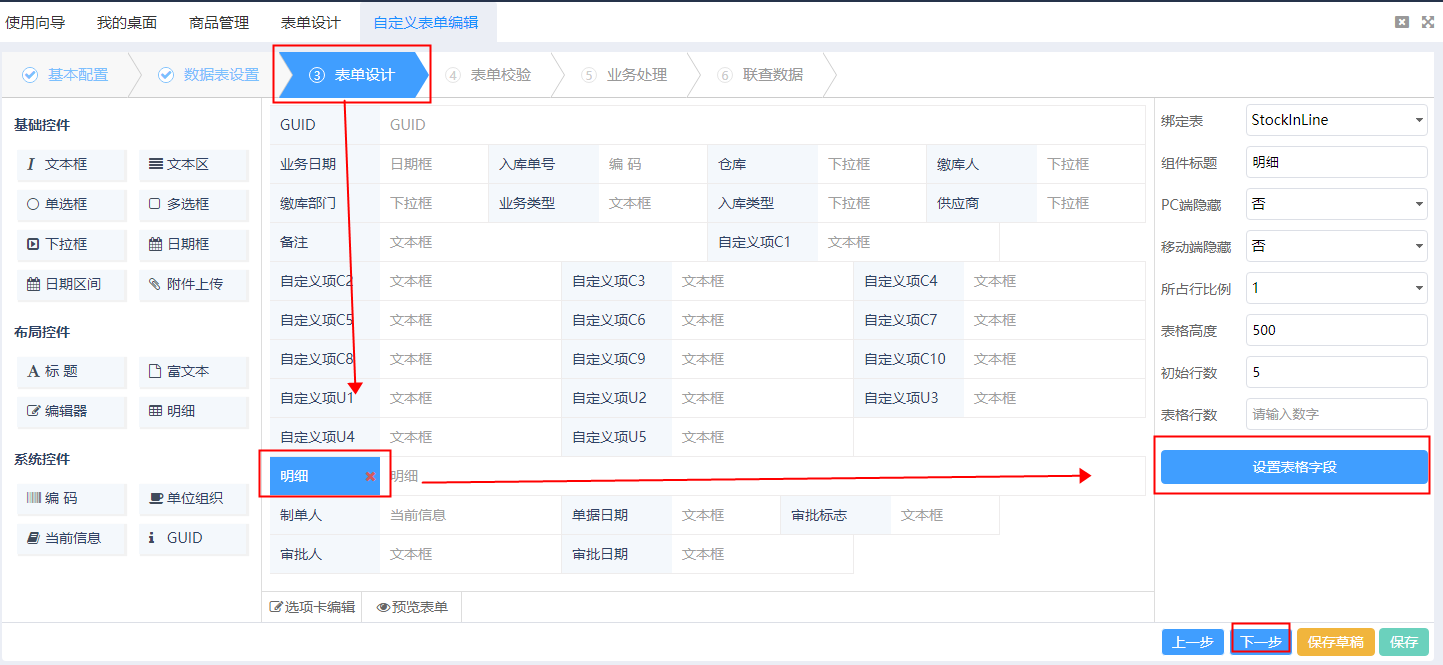Add the GUID system control from palette
This screenshot has height=665, width=1443.
pyautogui.click(x=194, y=538)
